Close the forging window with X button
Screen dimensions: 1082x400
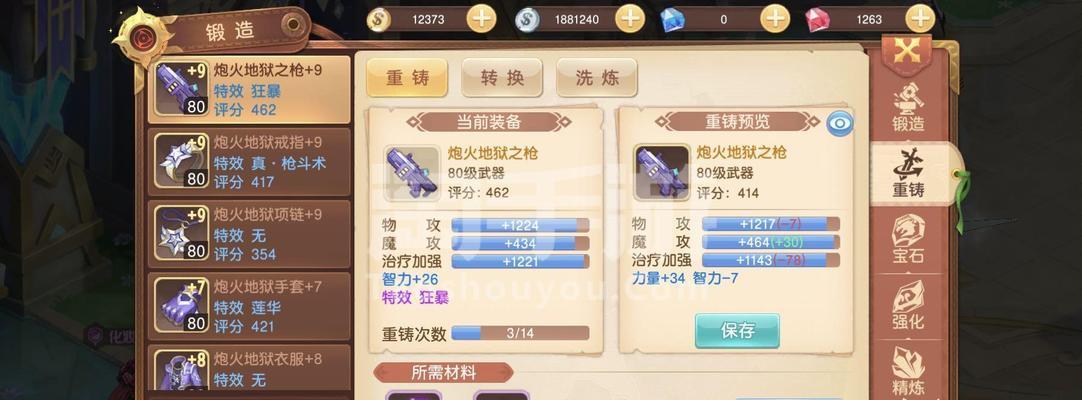[907, 50]
